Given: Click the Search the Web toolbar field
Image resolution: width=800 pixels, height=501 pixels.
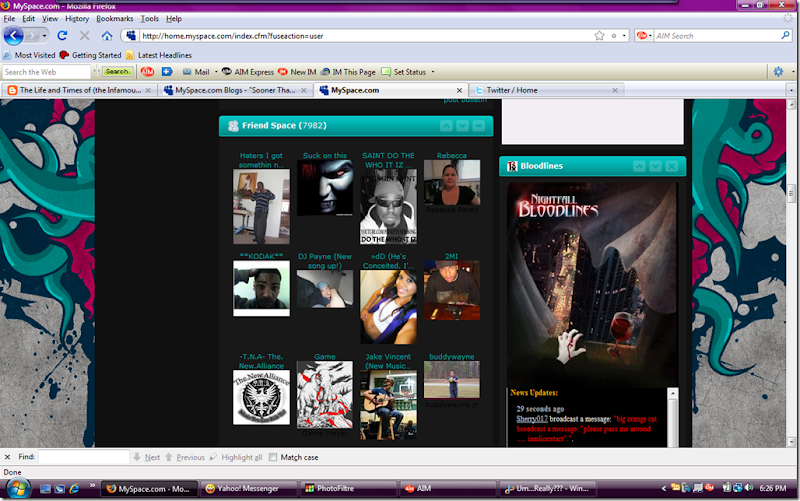Looking at the screenshot, I should click(x=46, y=72).
